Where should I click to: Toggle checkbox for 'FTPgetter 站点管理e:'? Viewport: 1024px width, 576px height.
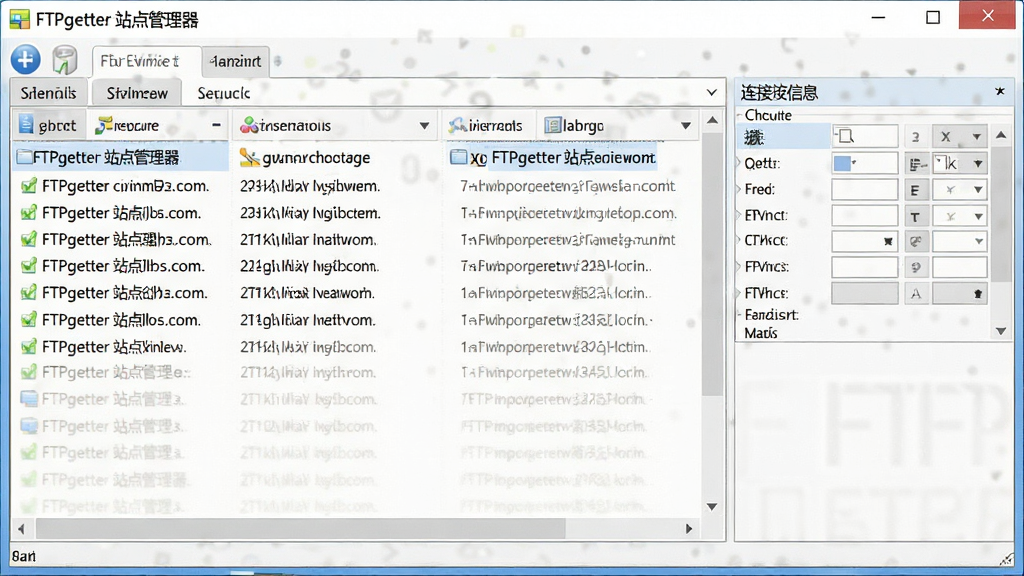point(28,372)
